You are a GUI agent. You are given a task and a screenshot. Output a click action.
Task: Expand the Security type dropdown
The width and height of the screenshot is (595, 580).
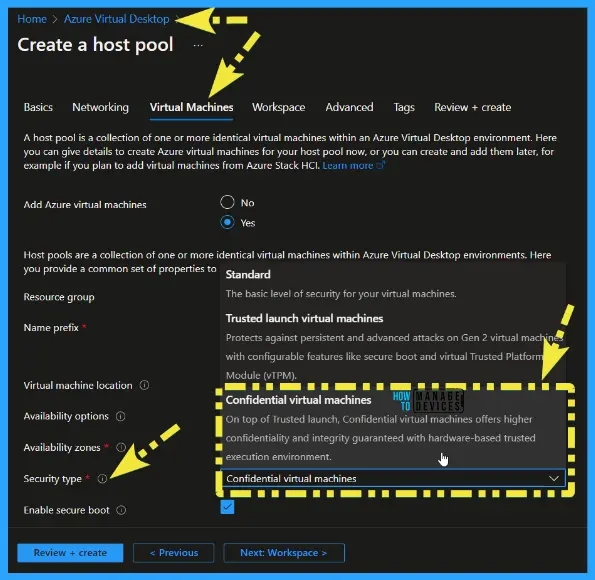[x=393, y=479]
